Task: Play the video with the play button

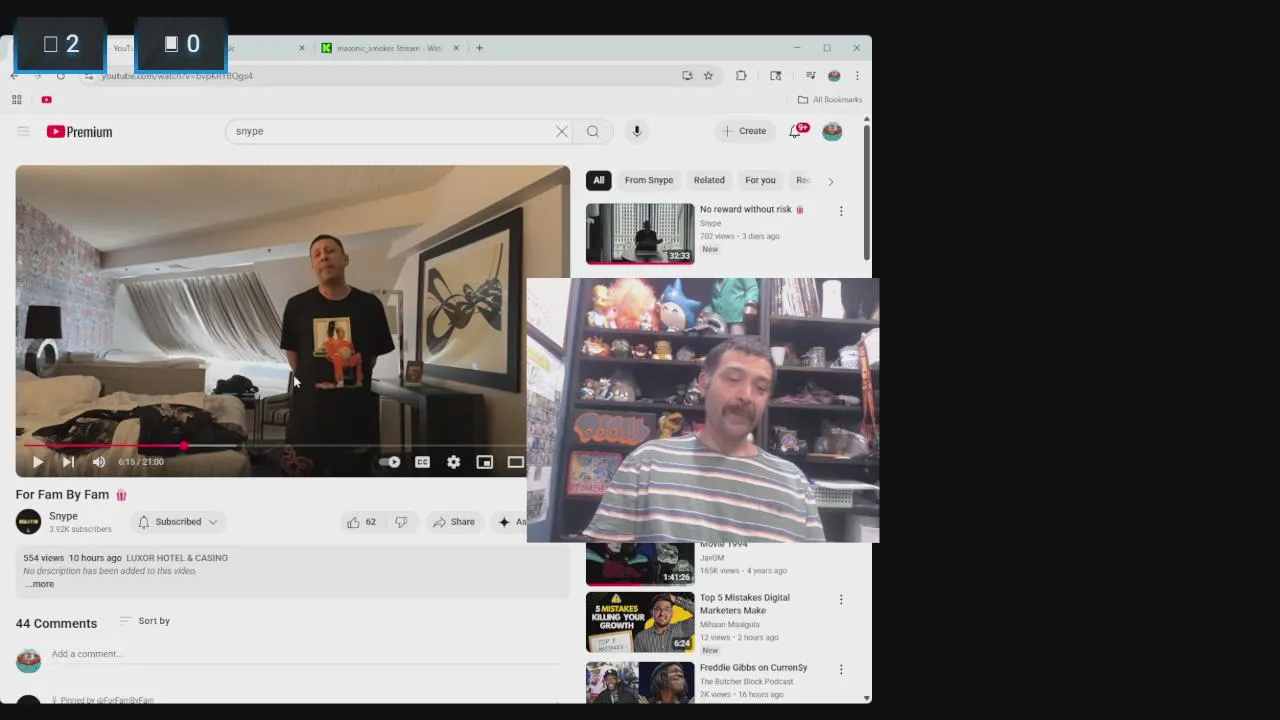Action: [38, 462]
